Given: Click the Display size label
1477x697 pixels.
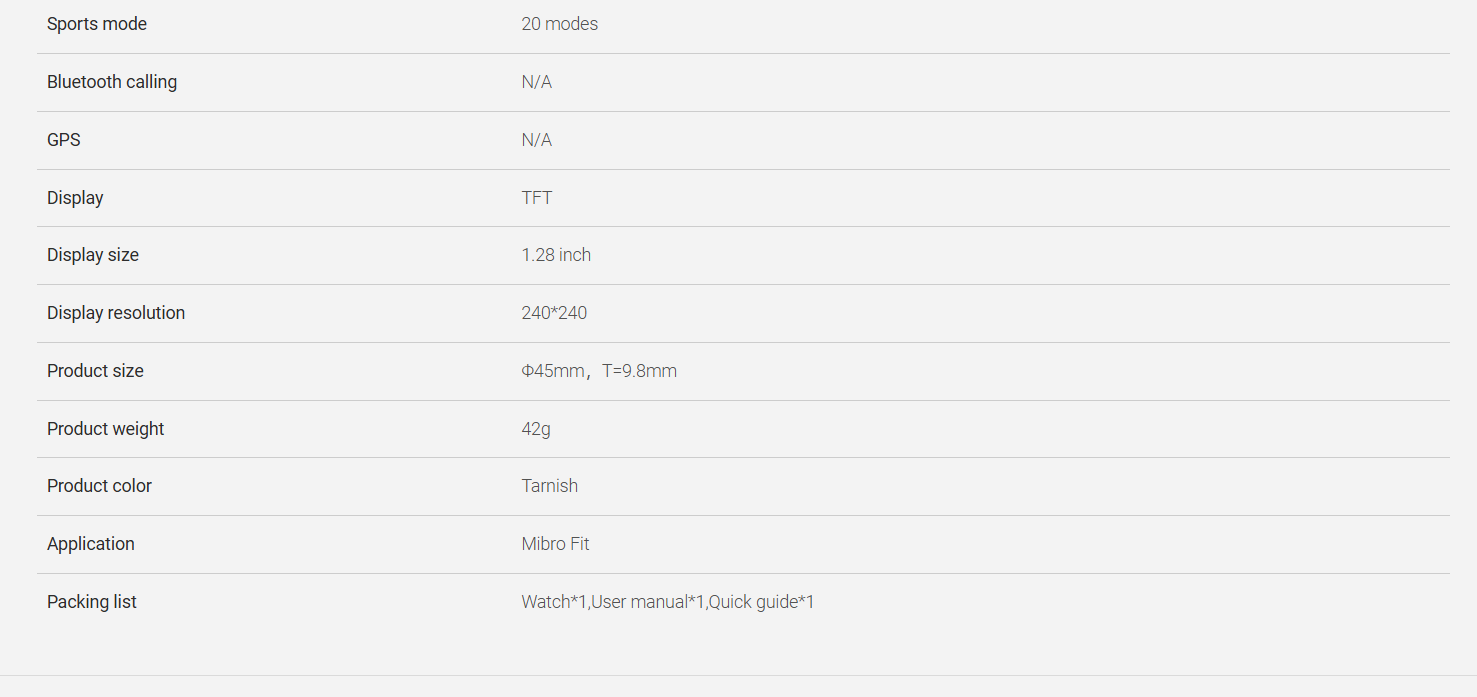Looking at the screenshot, I should coord(93,255).
